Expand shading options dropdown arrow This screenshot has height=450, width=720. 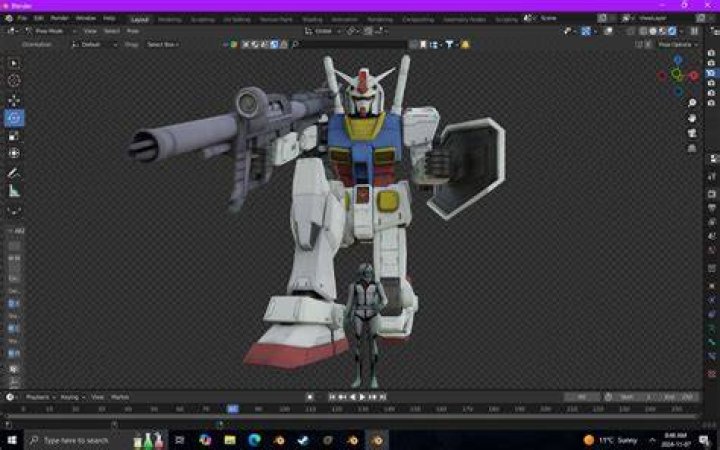681,31
